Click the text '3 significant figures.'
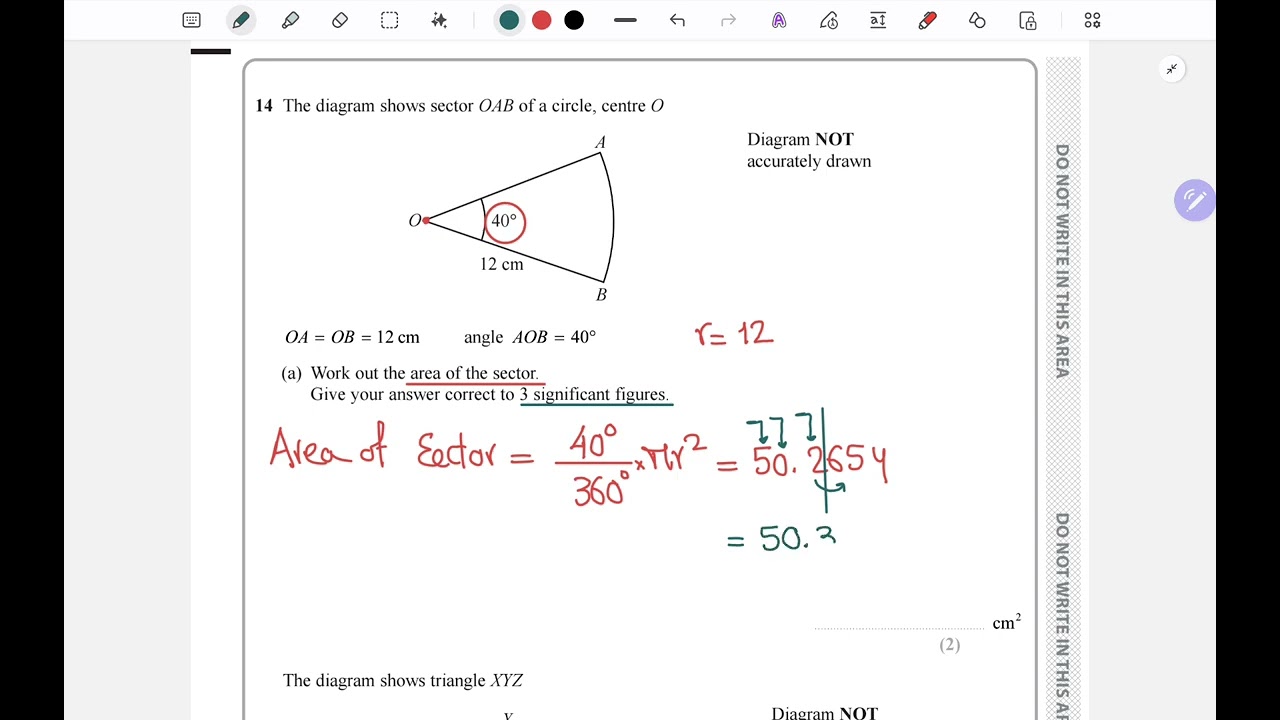Screen dimensions: 1280x720 [594, 394]
